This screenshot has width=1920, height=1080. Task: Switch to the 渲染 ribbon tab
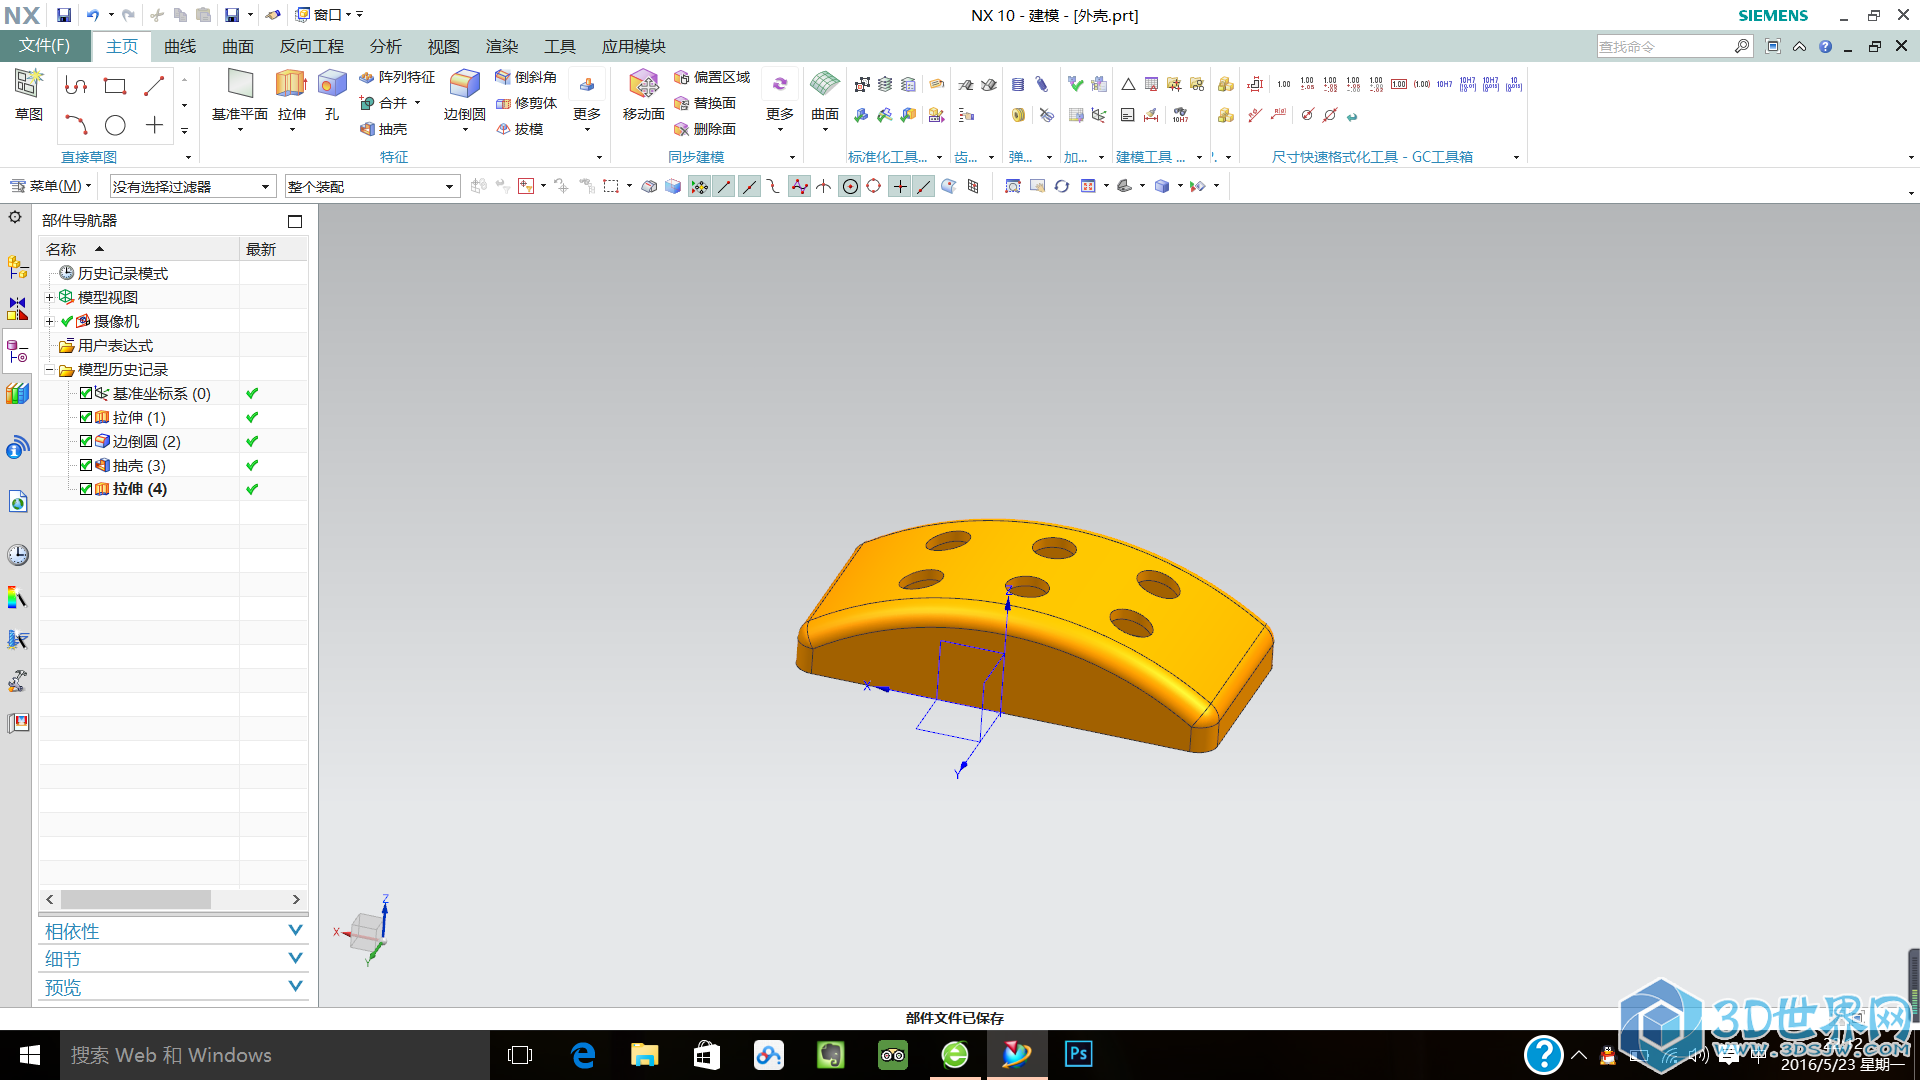(x=502, y=46)
